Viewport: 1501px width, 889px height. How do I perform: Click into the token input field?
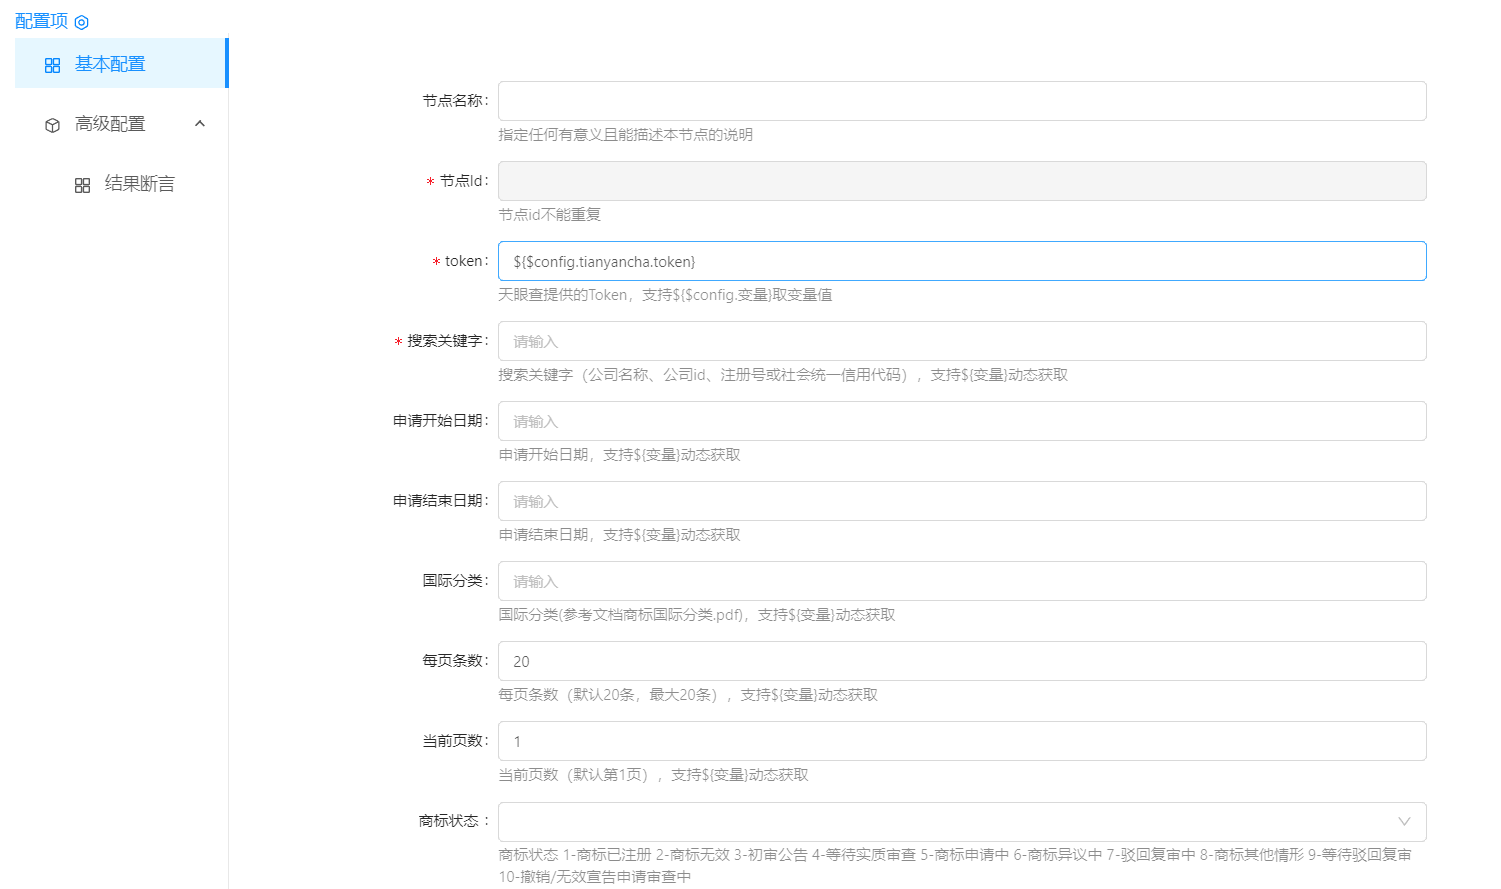pyautogui.click(x=961, y=261)
